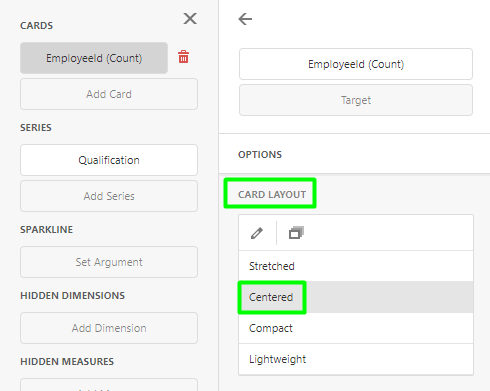The image size is (490, 391).
Task: Click the stacked windows icon in layout toolbar
Action: 296,233
